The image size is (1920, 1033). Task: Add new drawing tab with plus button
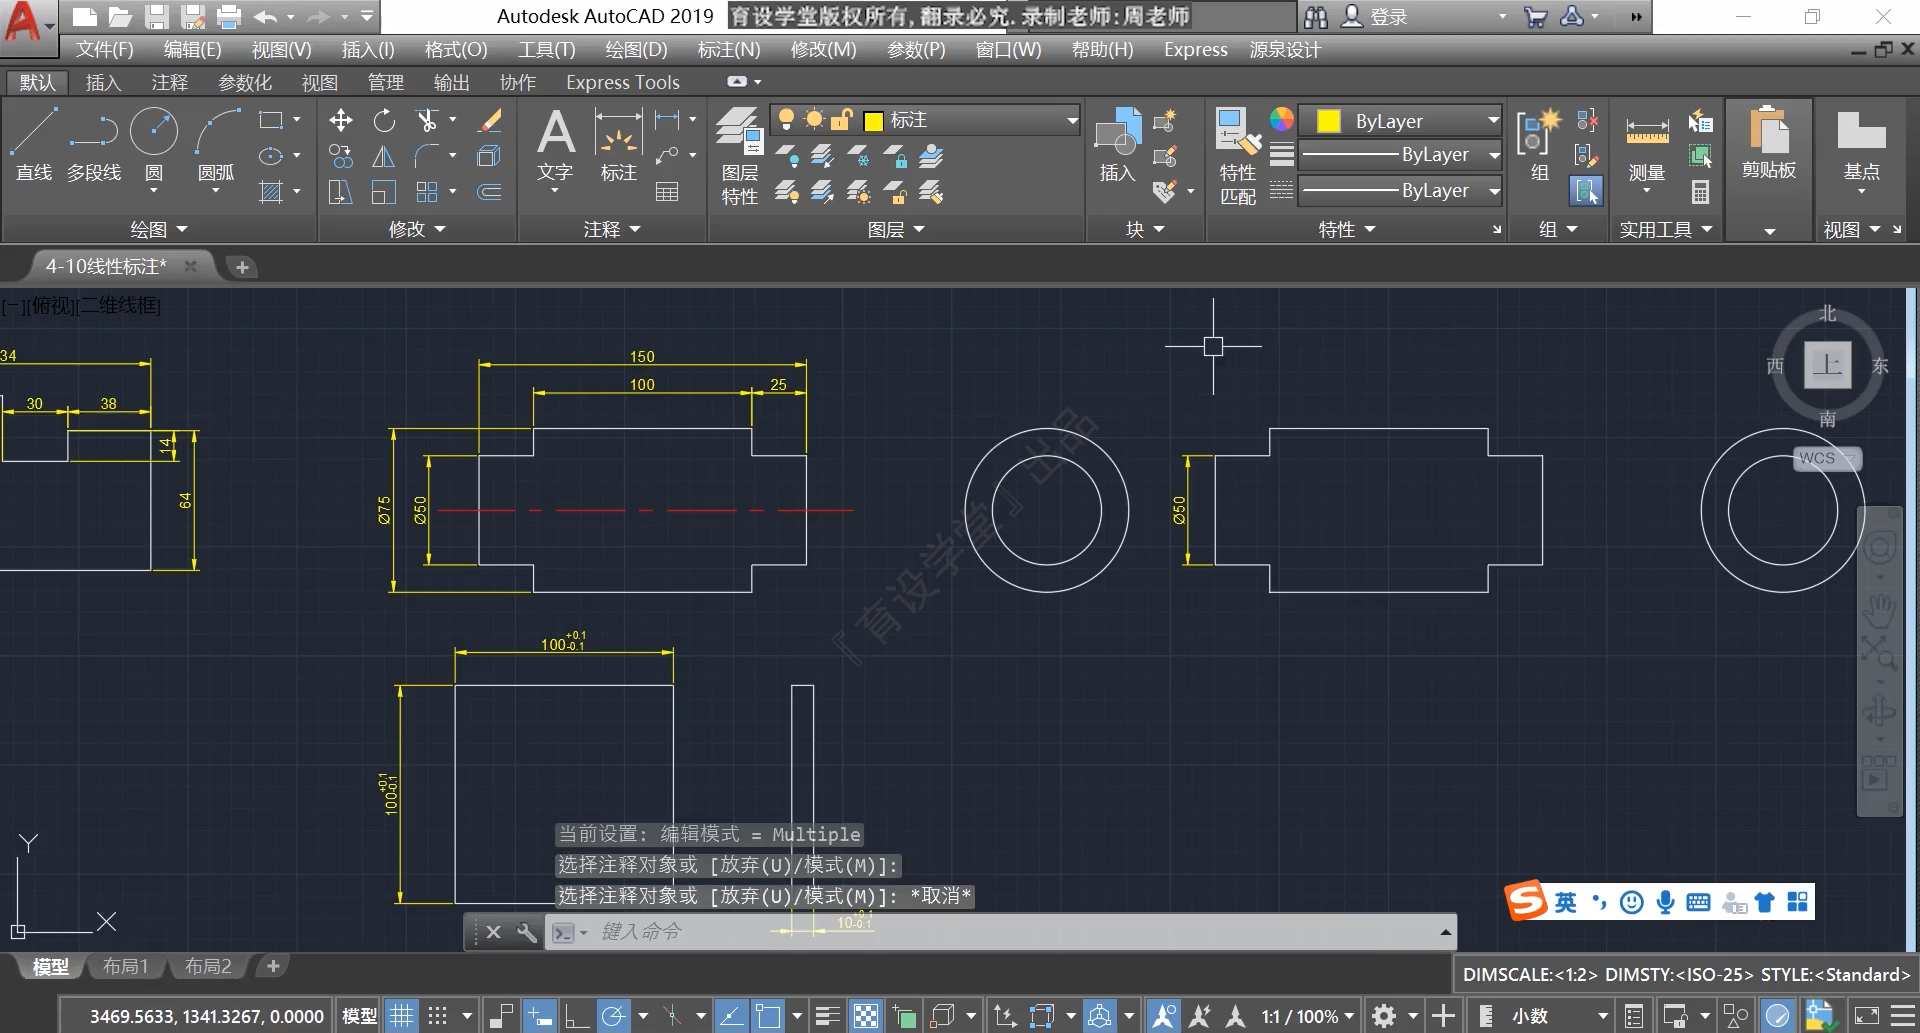pyautogui.click(x=241, y=267)
